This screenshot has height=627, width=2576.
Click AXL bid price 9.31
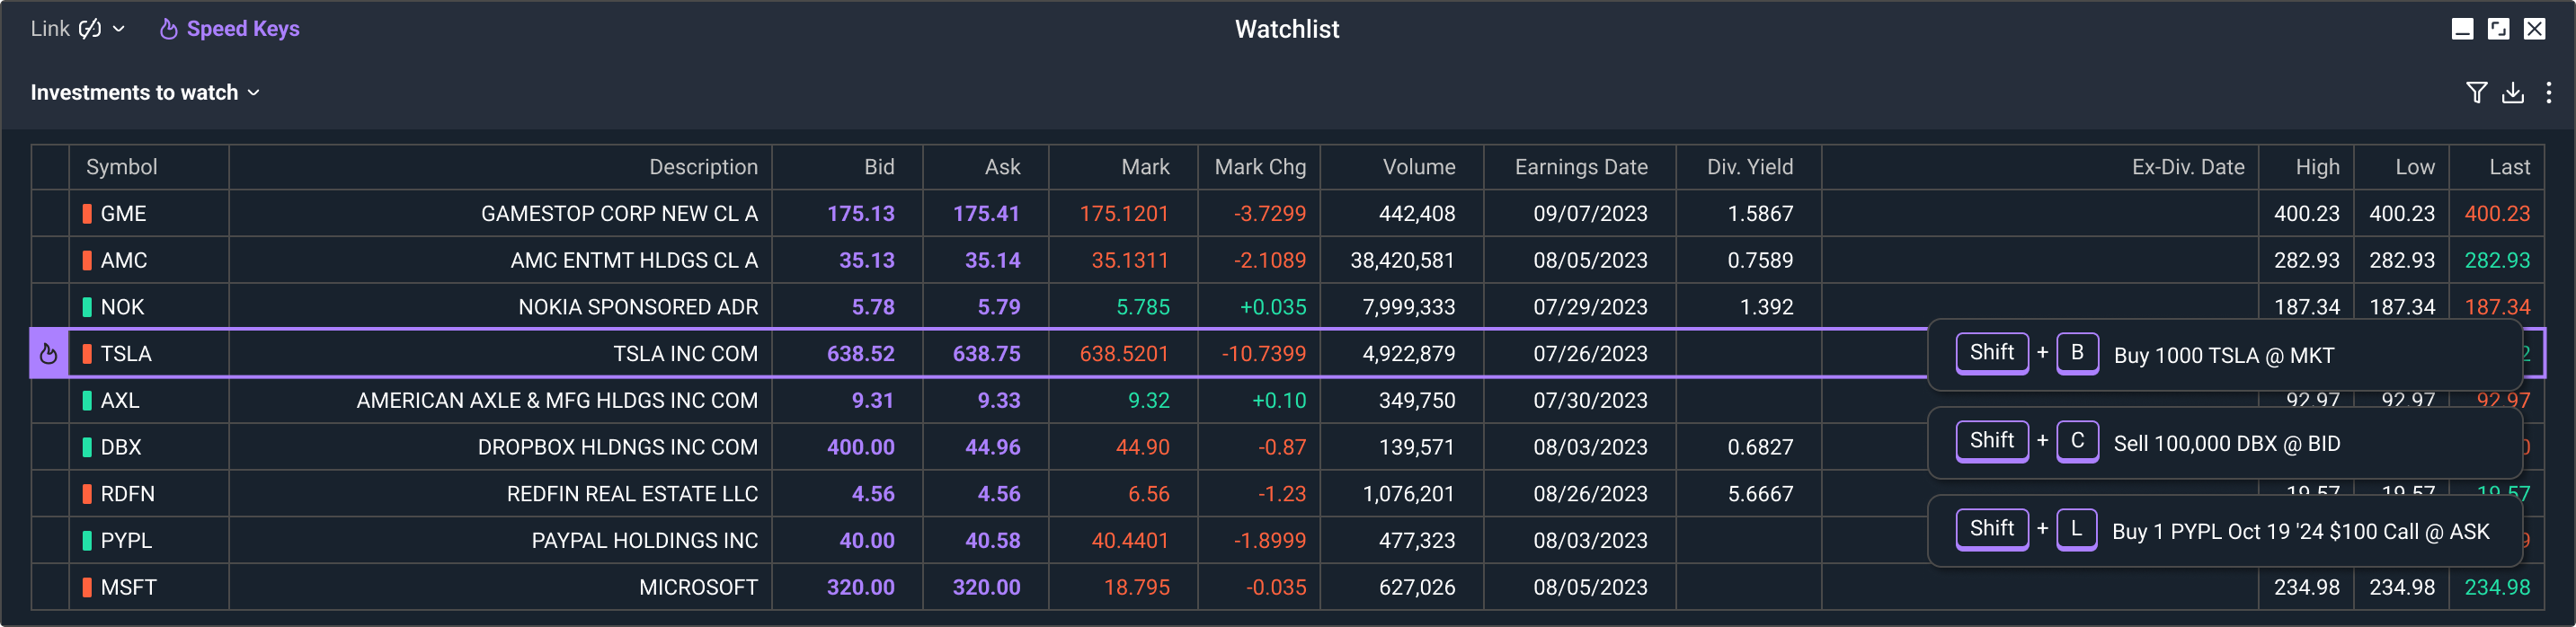pos(873,401)
